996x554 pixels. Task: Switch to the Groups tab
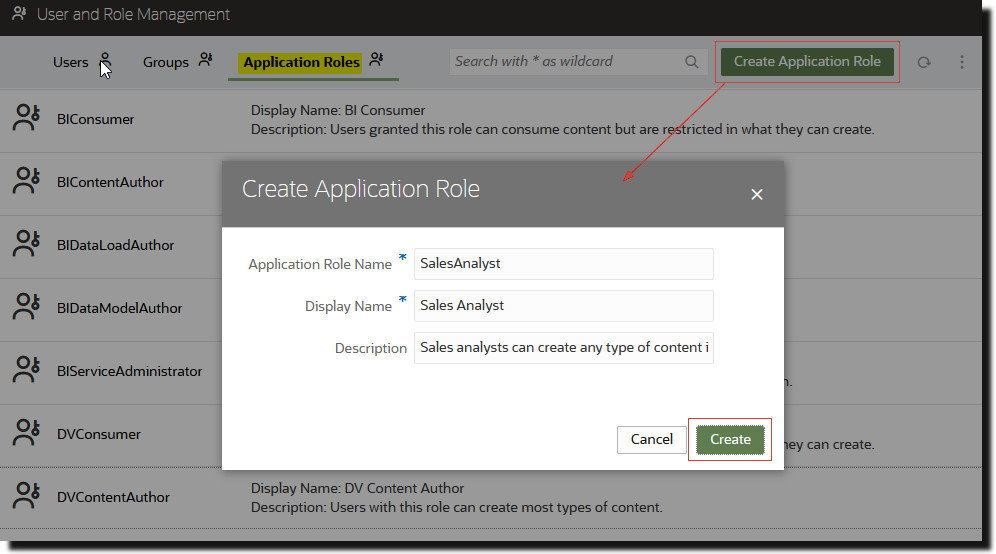[x=166, y=62]
